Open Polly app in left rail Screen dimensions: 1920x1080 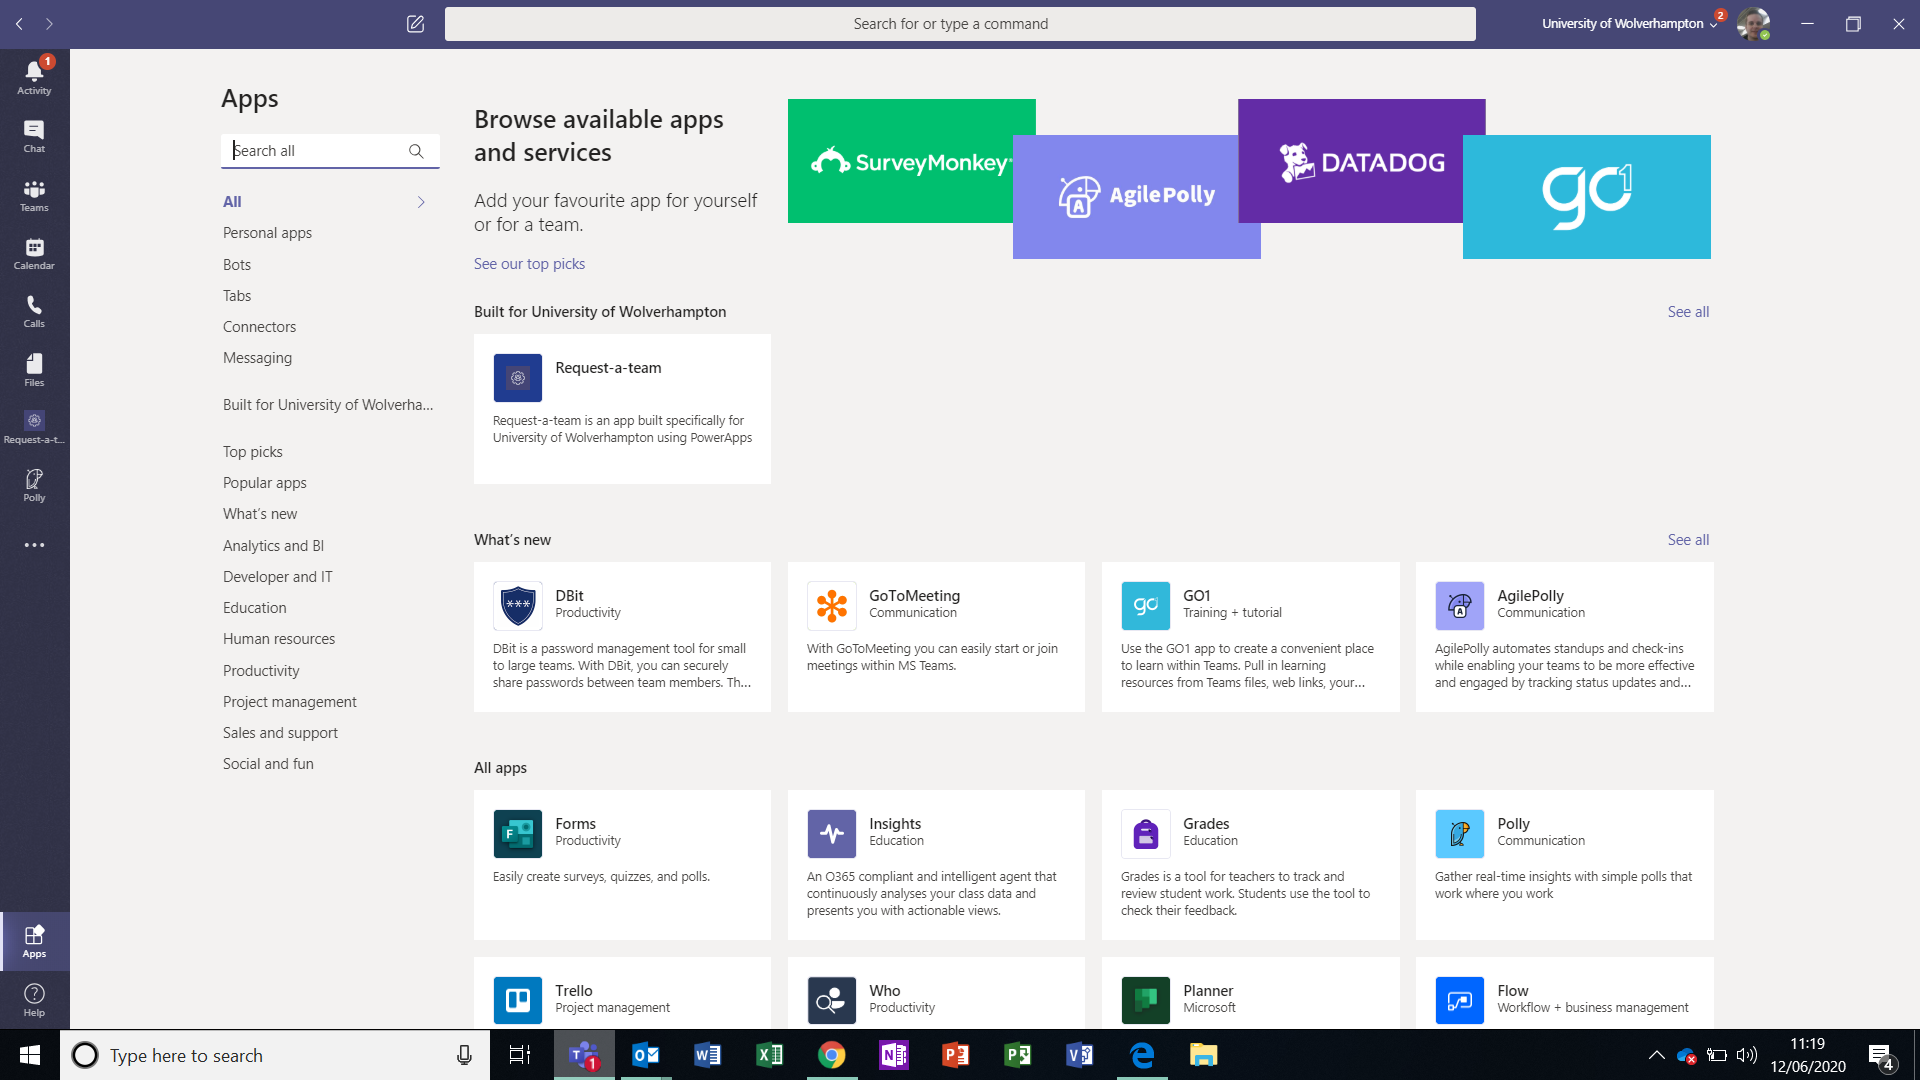point(34,484)
